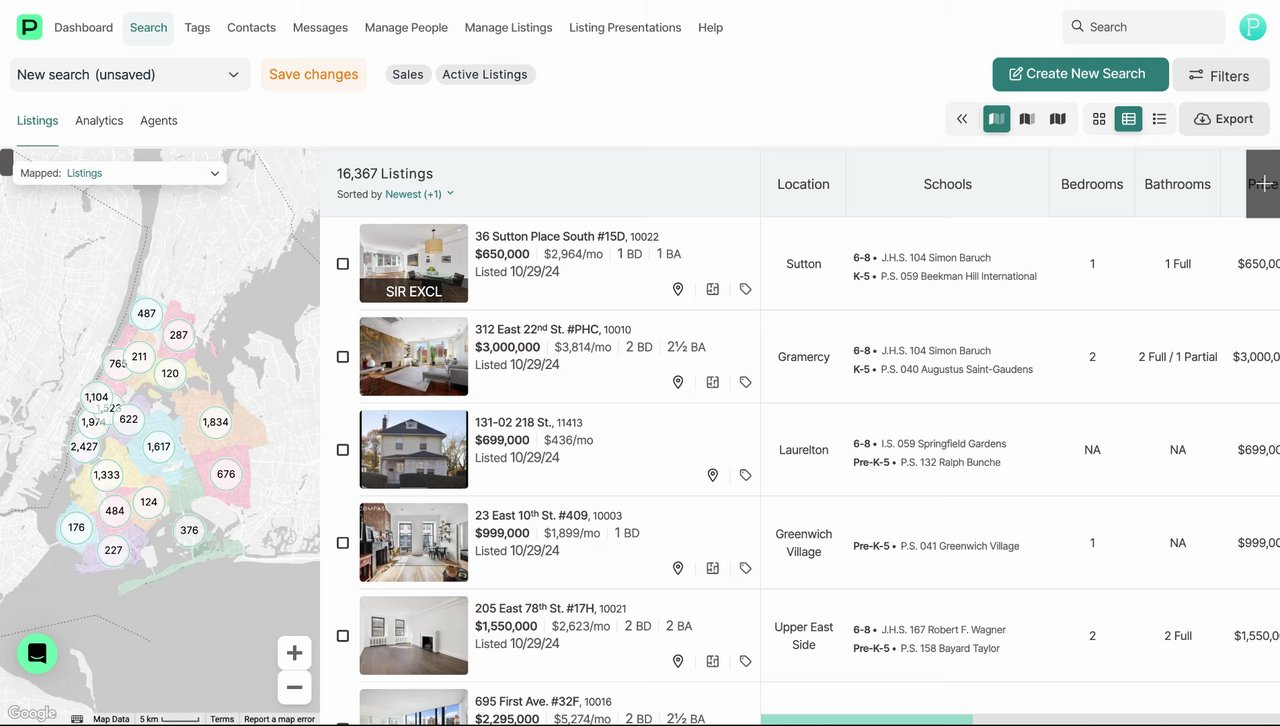Select the Listings tab
Image resolution: width=1280 pixels, height=726 pixels.
click(x=37, y=120)
